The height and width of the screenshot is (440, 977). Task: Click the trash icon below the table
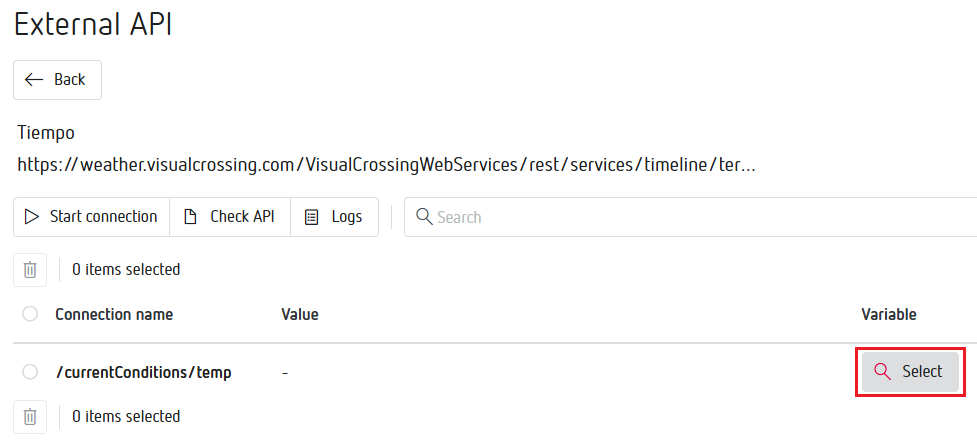(x=30, y=416)
